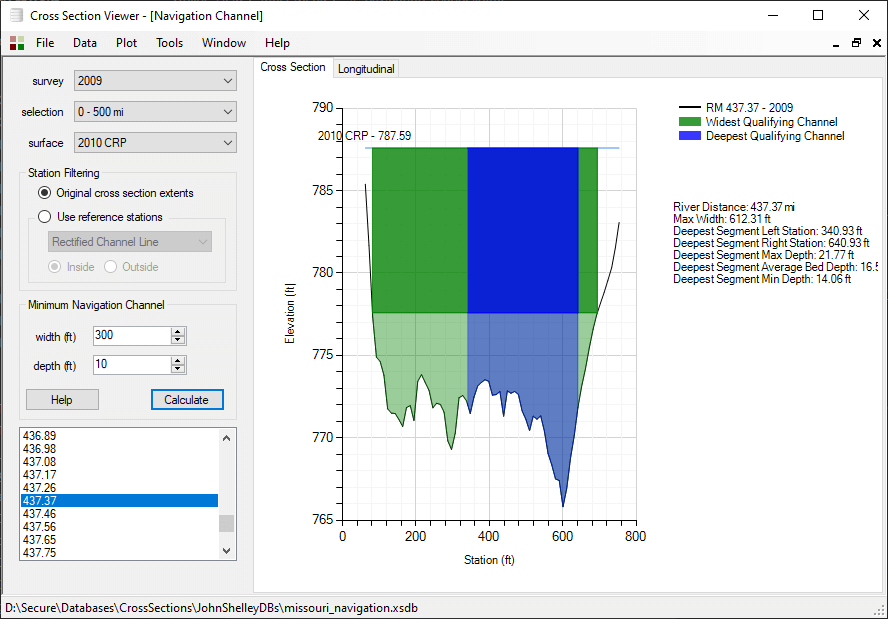Open the Plot menu
This screenshot has height=619, width=888.
[x=127, y=43]
